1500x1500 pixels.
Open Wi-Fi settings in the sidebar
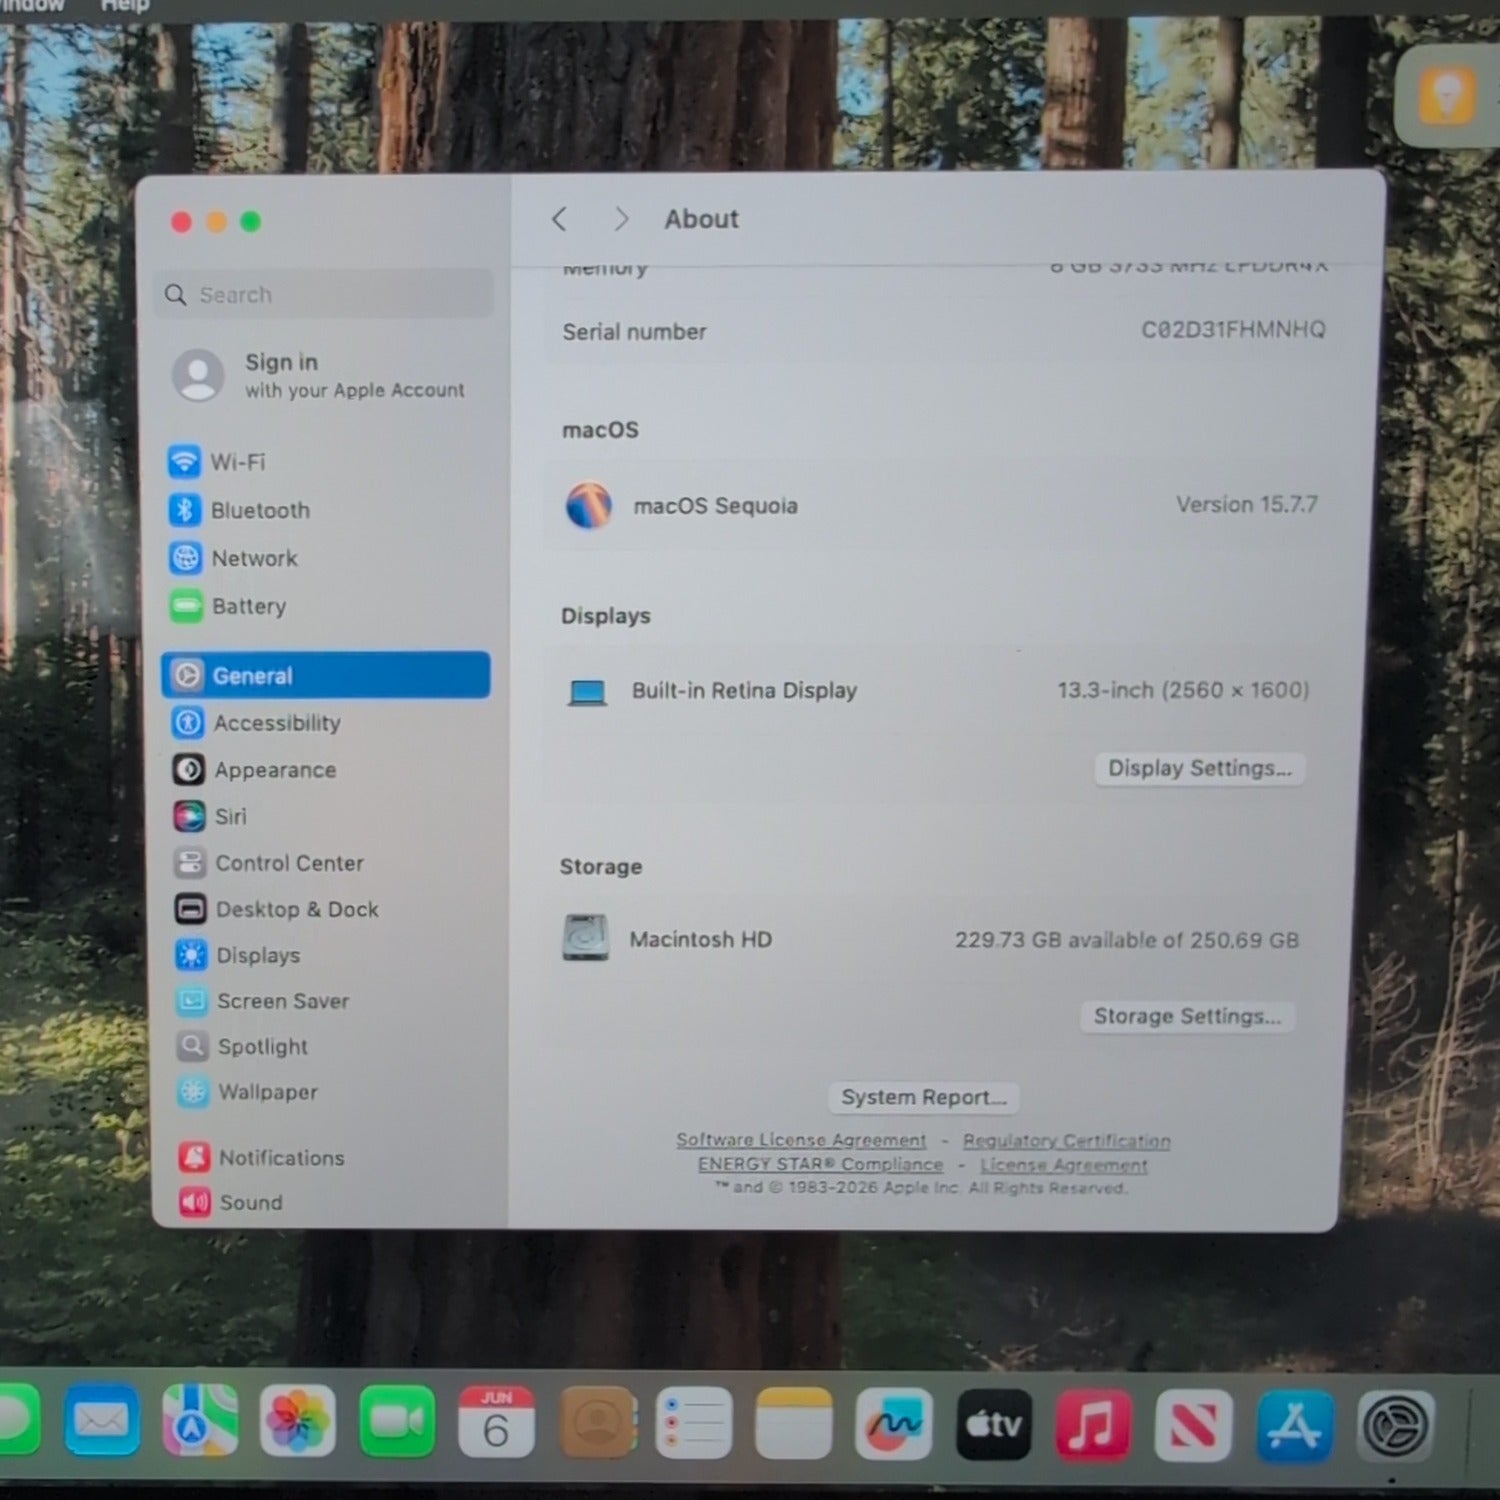pos(217,462)
